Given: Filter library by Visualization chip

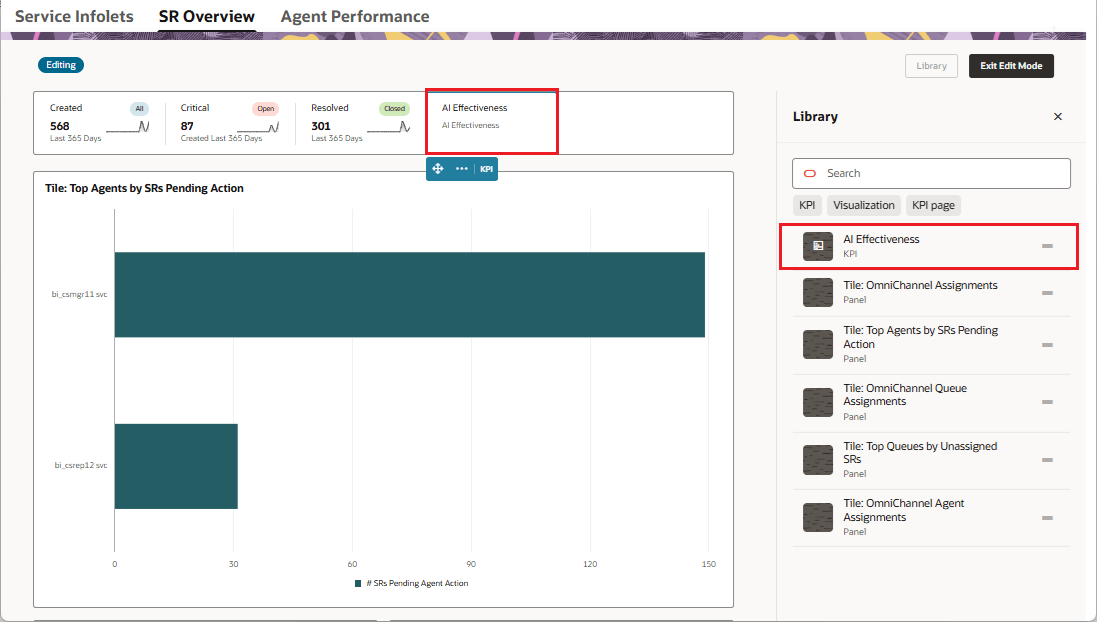Looking at the screenshot, I should click(864, 205).
